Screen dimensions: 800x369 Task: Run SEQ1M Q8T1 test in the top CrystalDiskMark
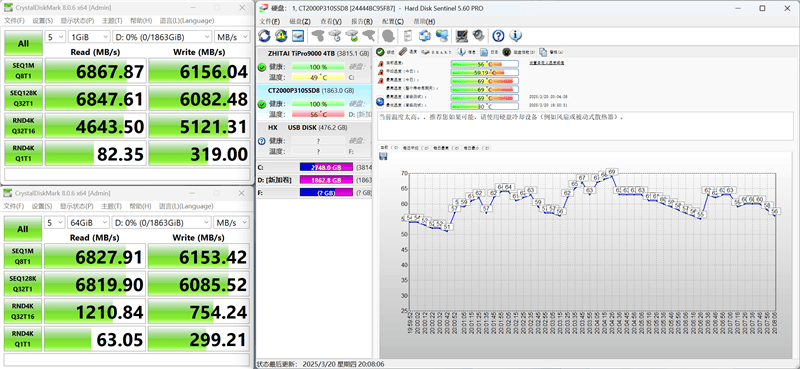point(23,71)
